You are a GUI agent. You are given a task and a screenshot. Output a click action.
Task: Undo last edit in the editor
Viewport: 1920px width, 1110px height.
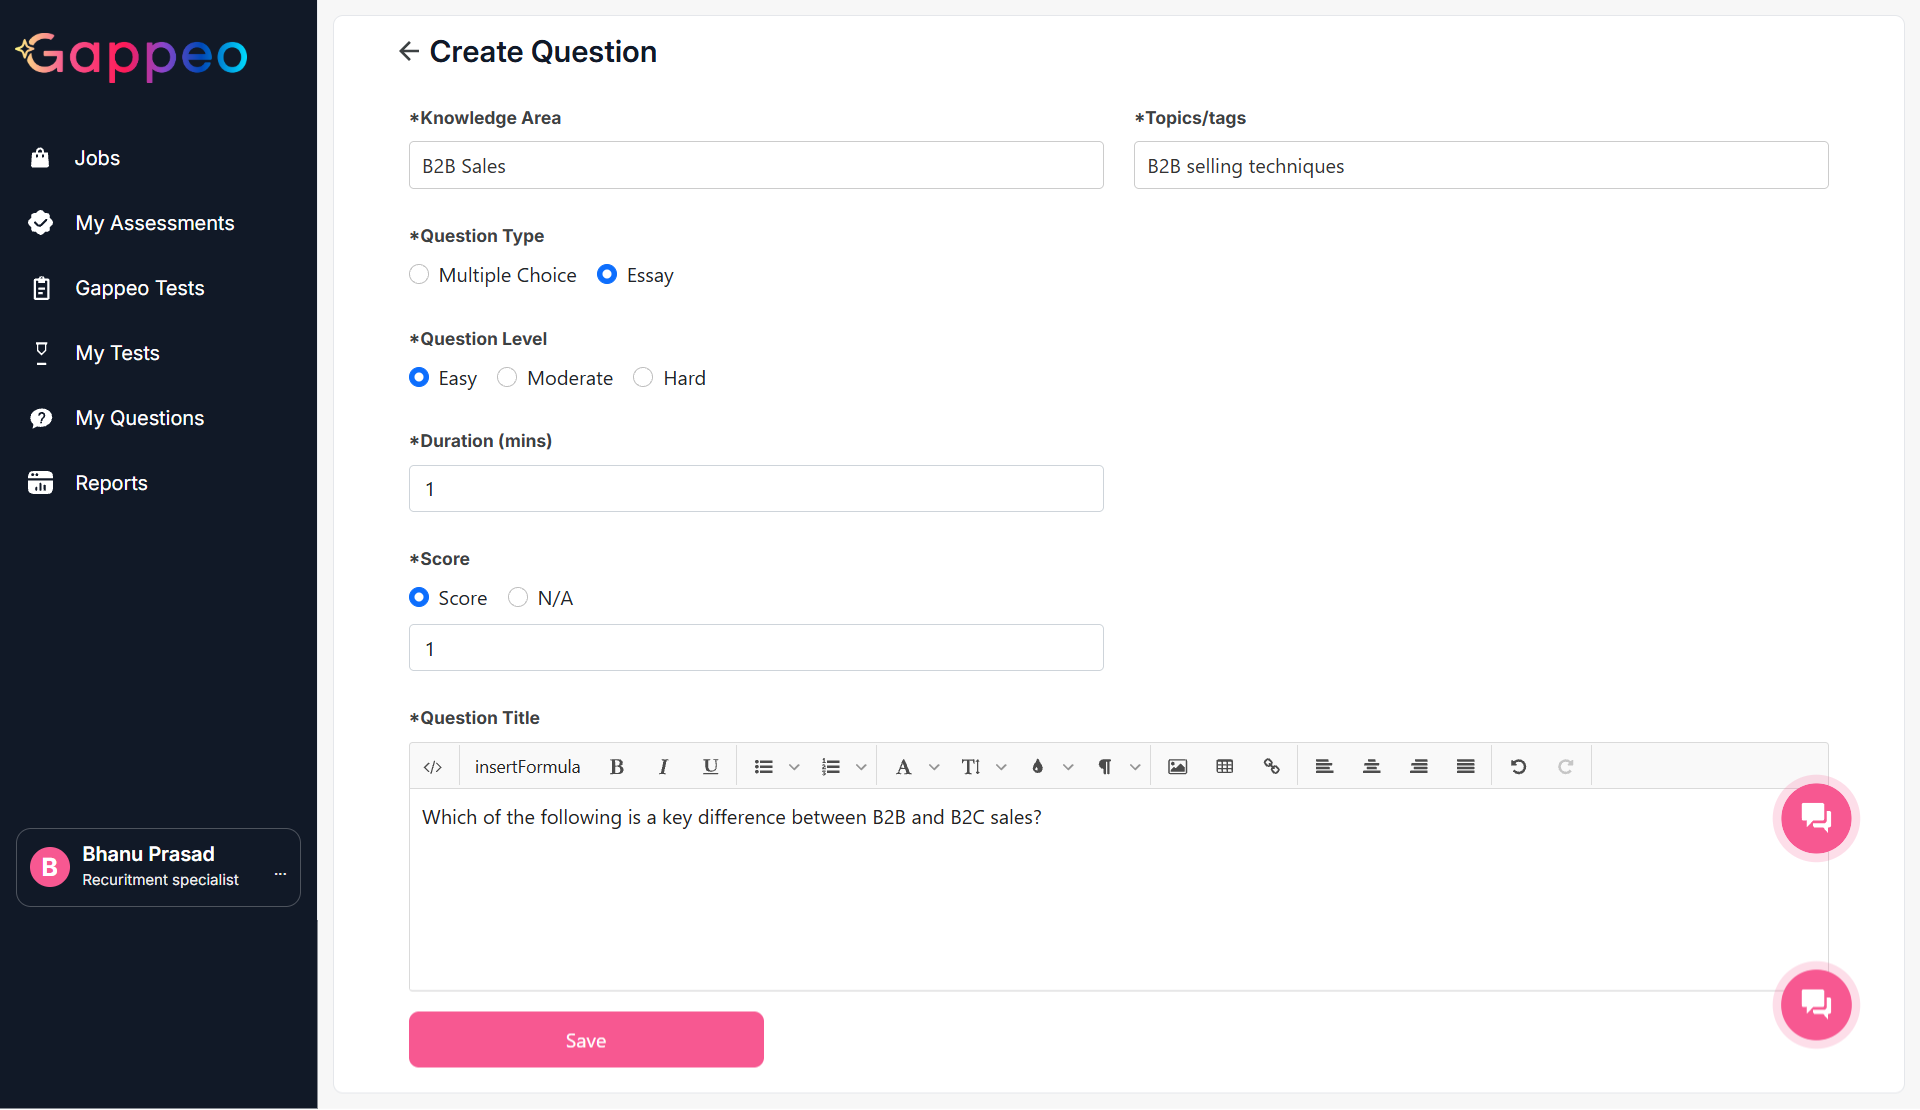click(x=1518, y=767)
